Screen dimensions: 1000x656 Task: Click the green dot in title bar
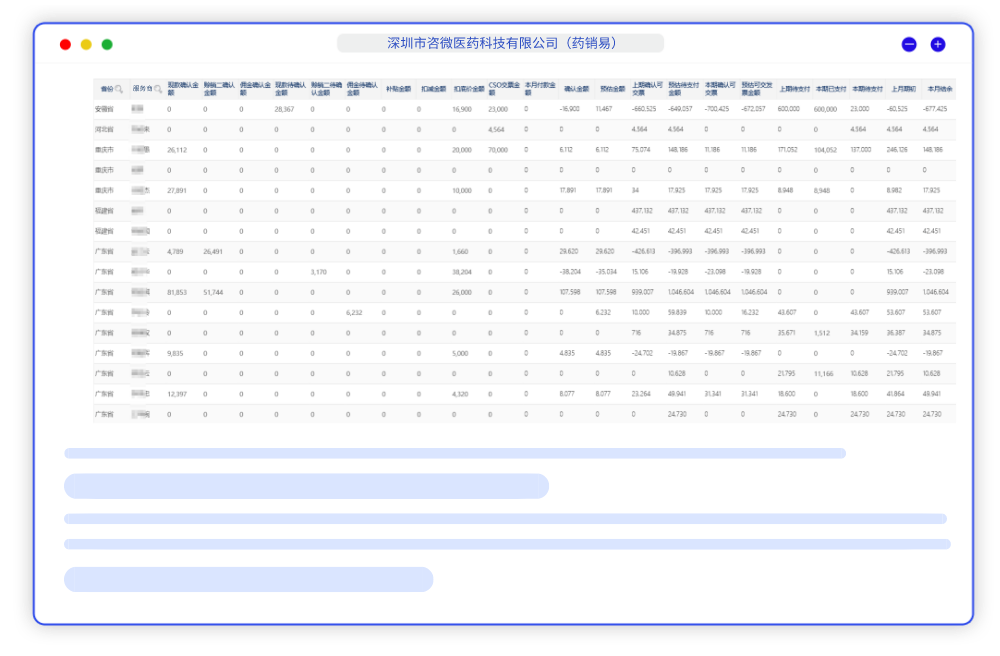107,44
